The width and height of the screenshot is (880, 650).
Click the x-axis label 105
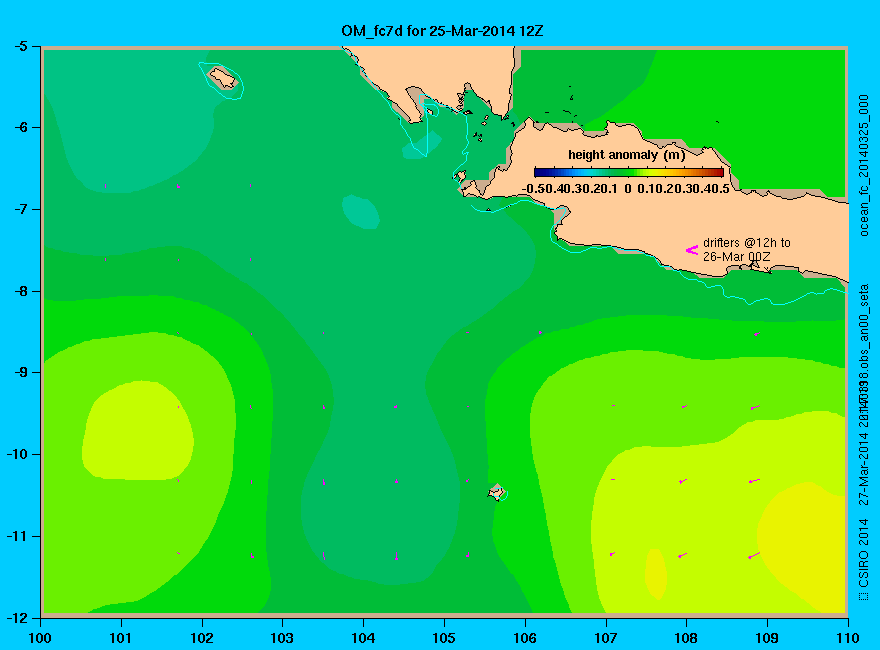coord(444,638)
